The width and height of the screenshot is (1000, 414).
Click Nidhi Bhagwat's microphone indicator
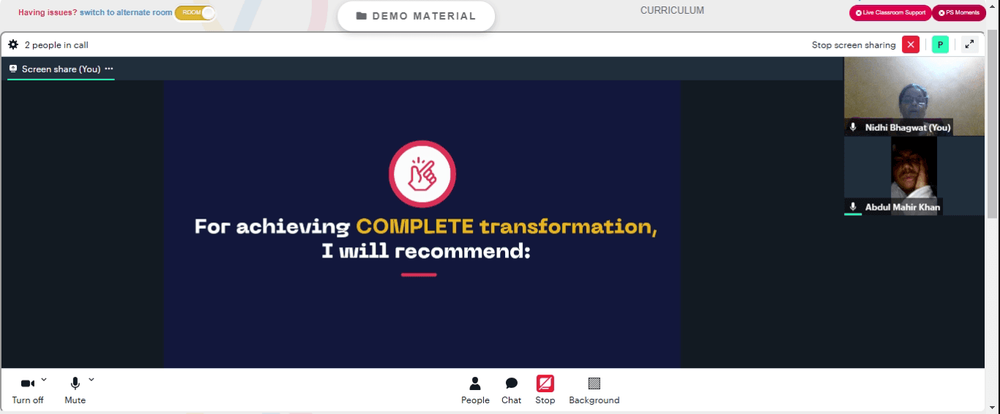pos(853,128)
